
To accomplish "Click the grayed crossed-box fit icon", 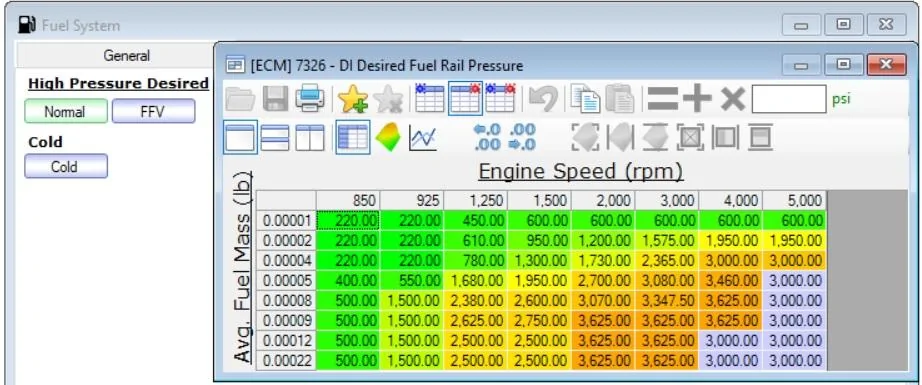I will point(690,138).
